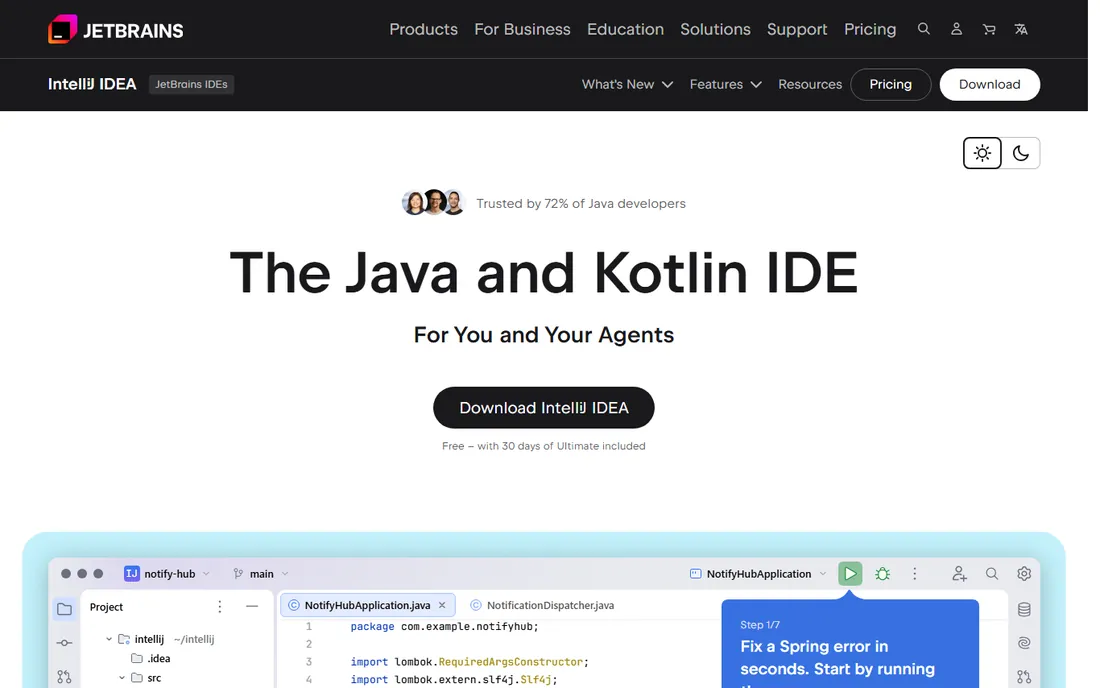Switch to NotificationDispatcher.java tab
The width and height of the screenshot is (1100, 688).
pyautogui.click(x=542, y=605)
